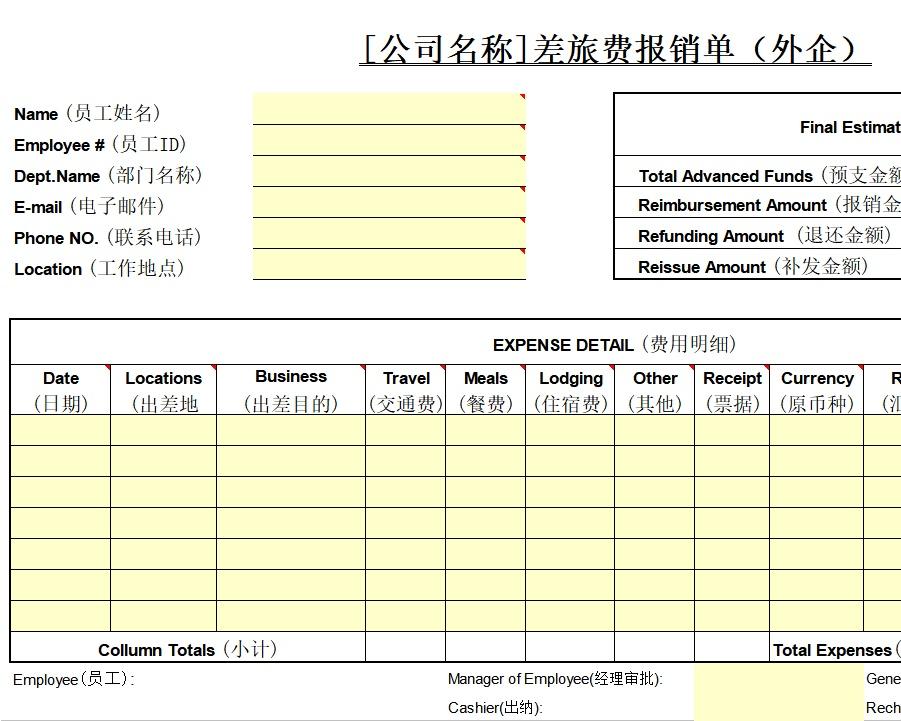Click the Name input cell
This screenshot has height=721, width=901.
pos(389,109)
